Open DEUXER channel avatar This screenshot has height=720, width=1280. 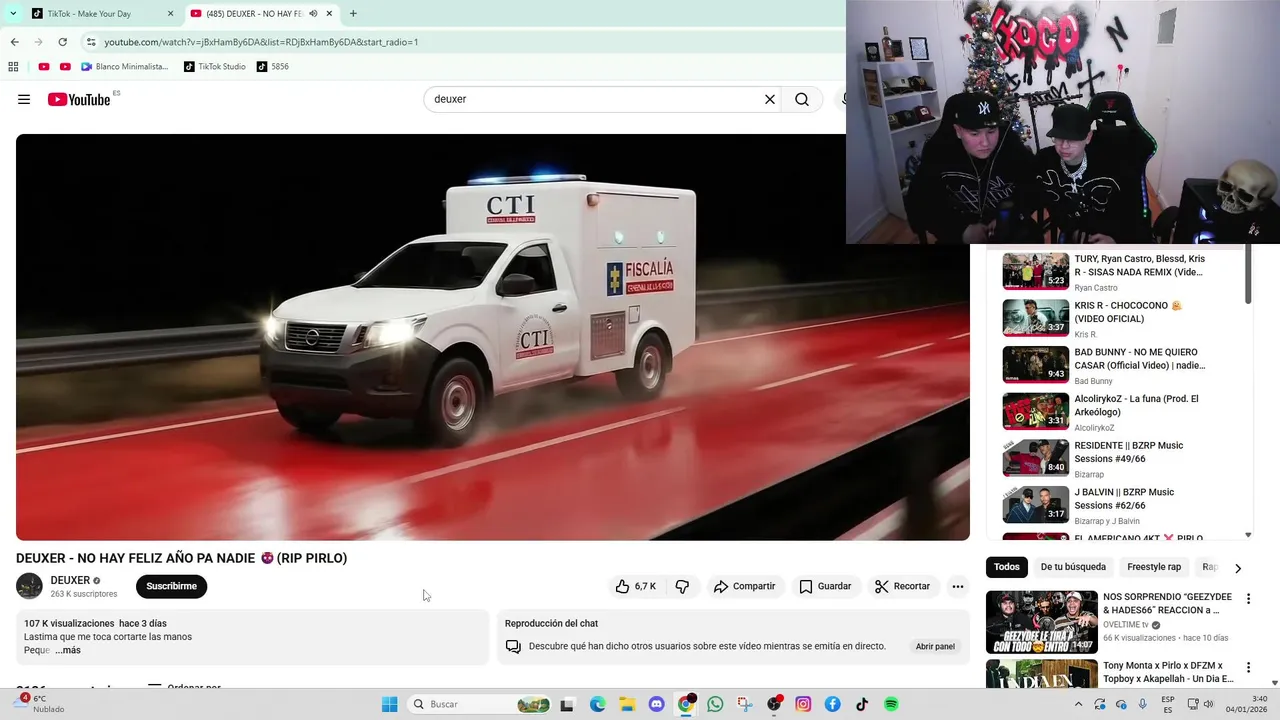coord(29,586)
